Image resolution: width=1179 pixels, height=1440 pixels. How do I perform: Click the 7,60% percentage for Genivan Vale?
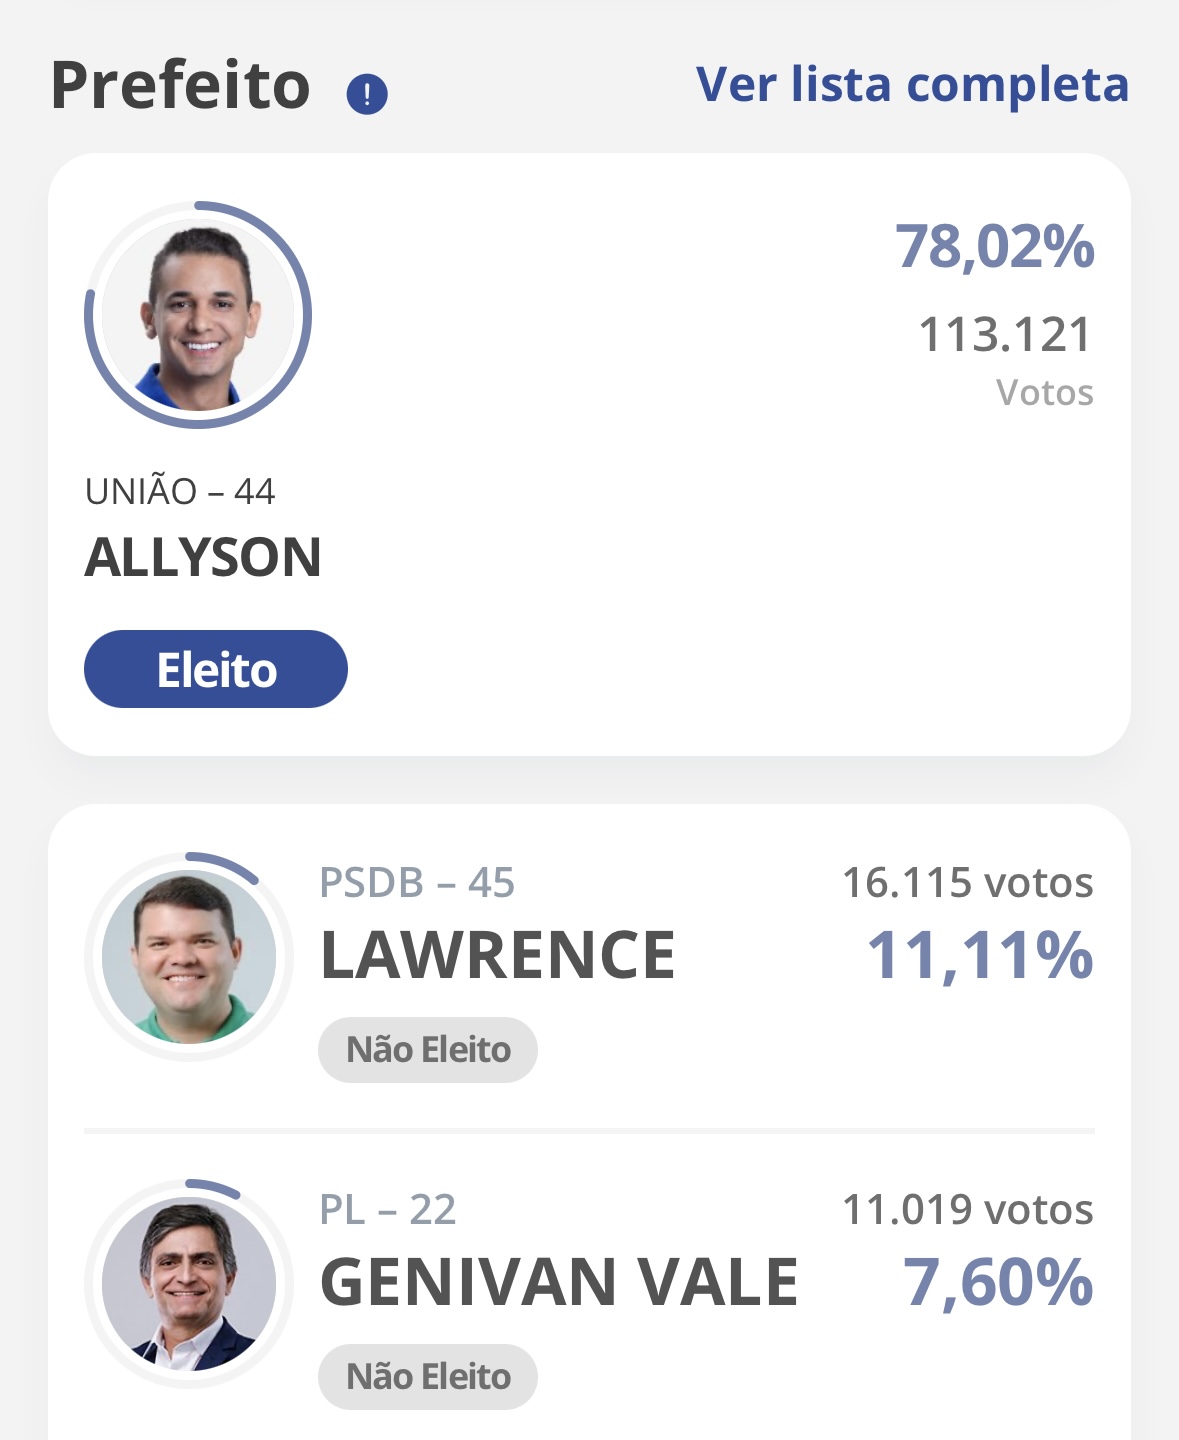coord(998,1283)
